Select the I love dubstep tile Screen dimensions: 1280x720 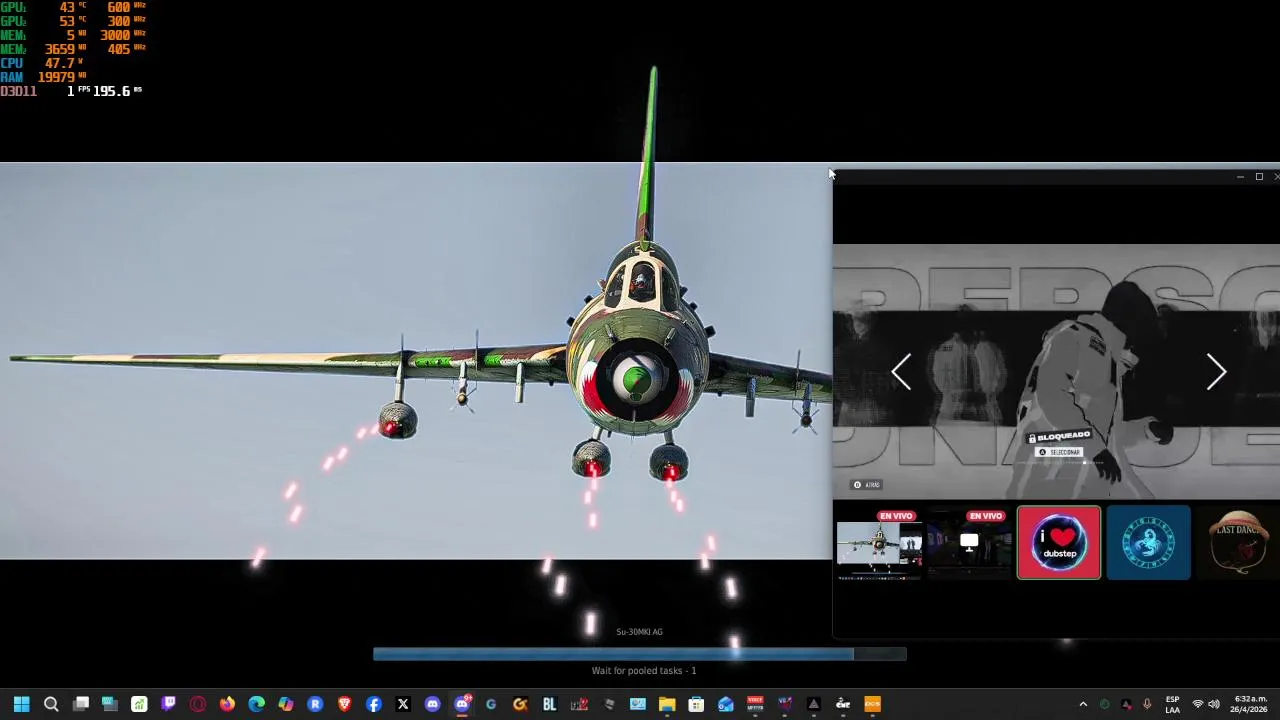pos(1059,543)
